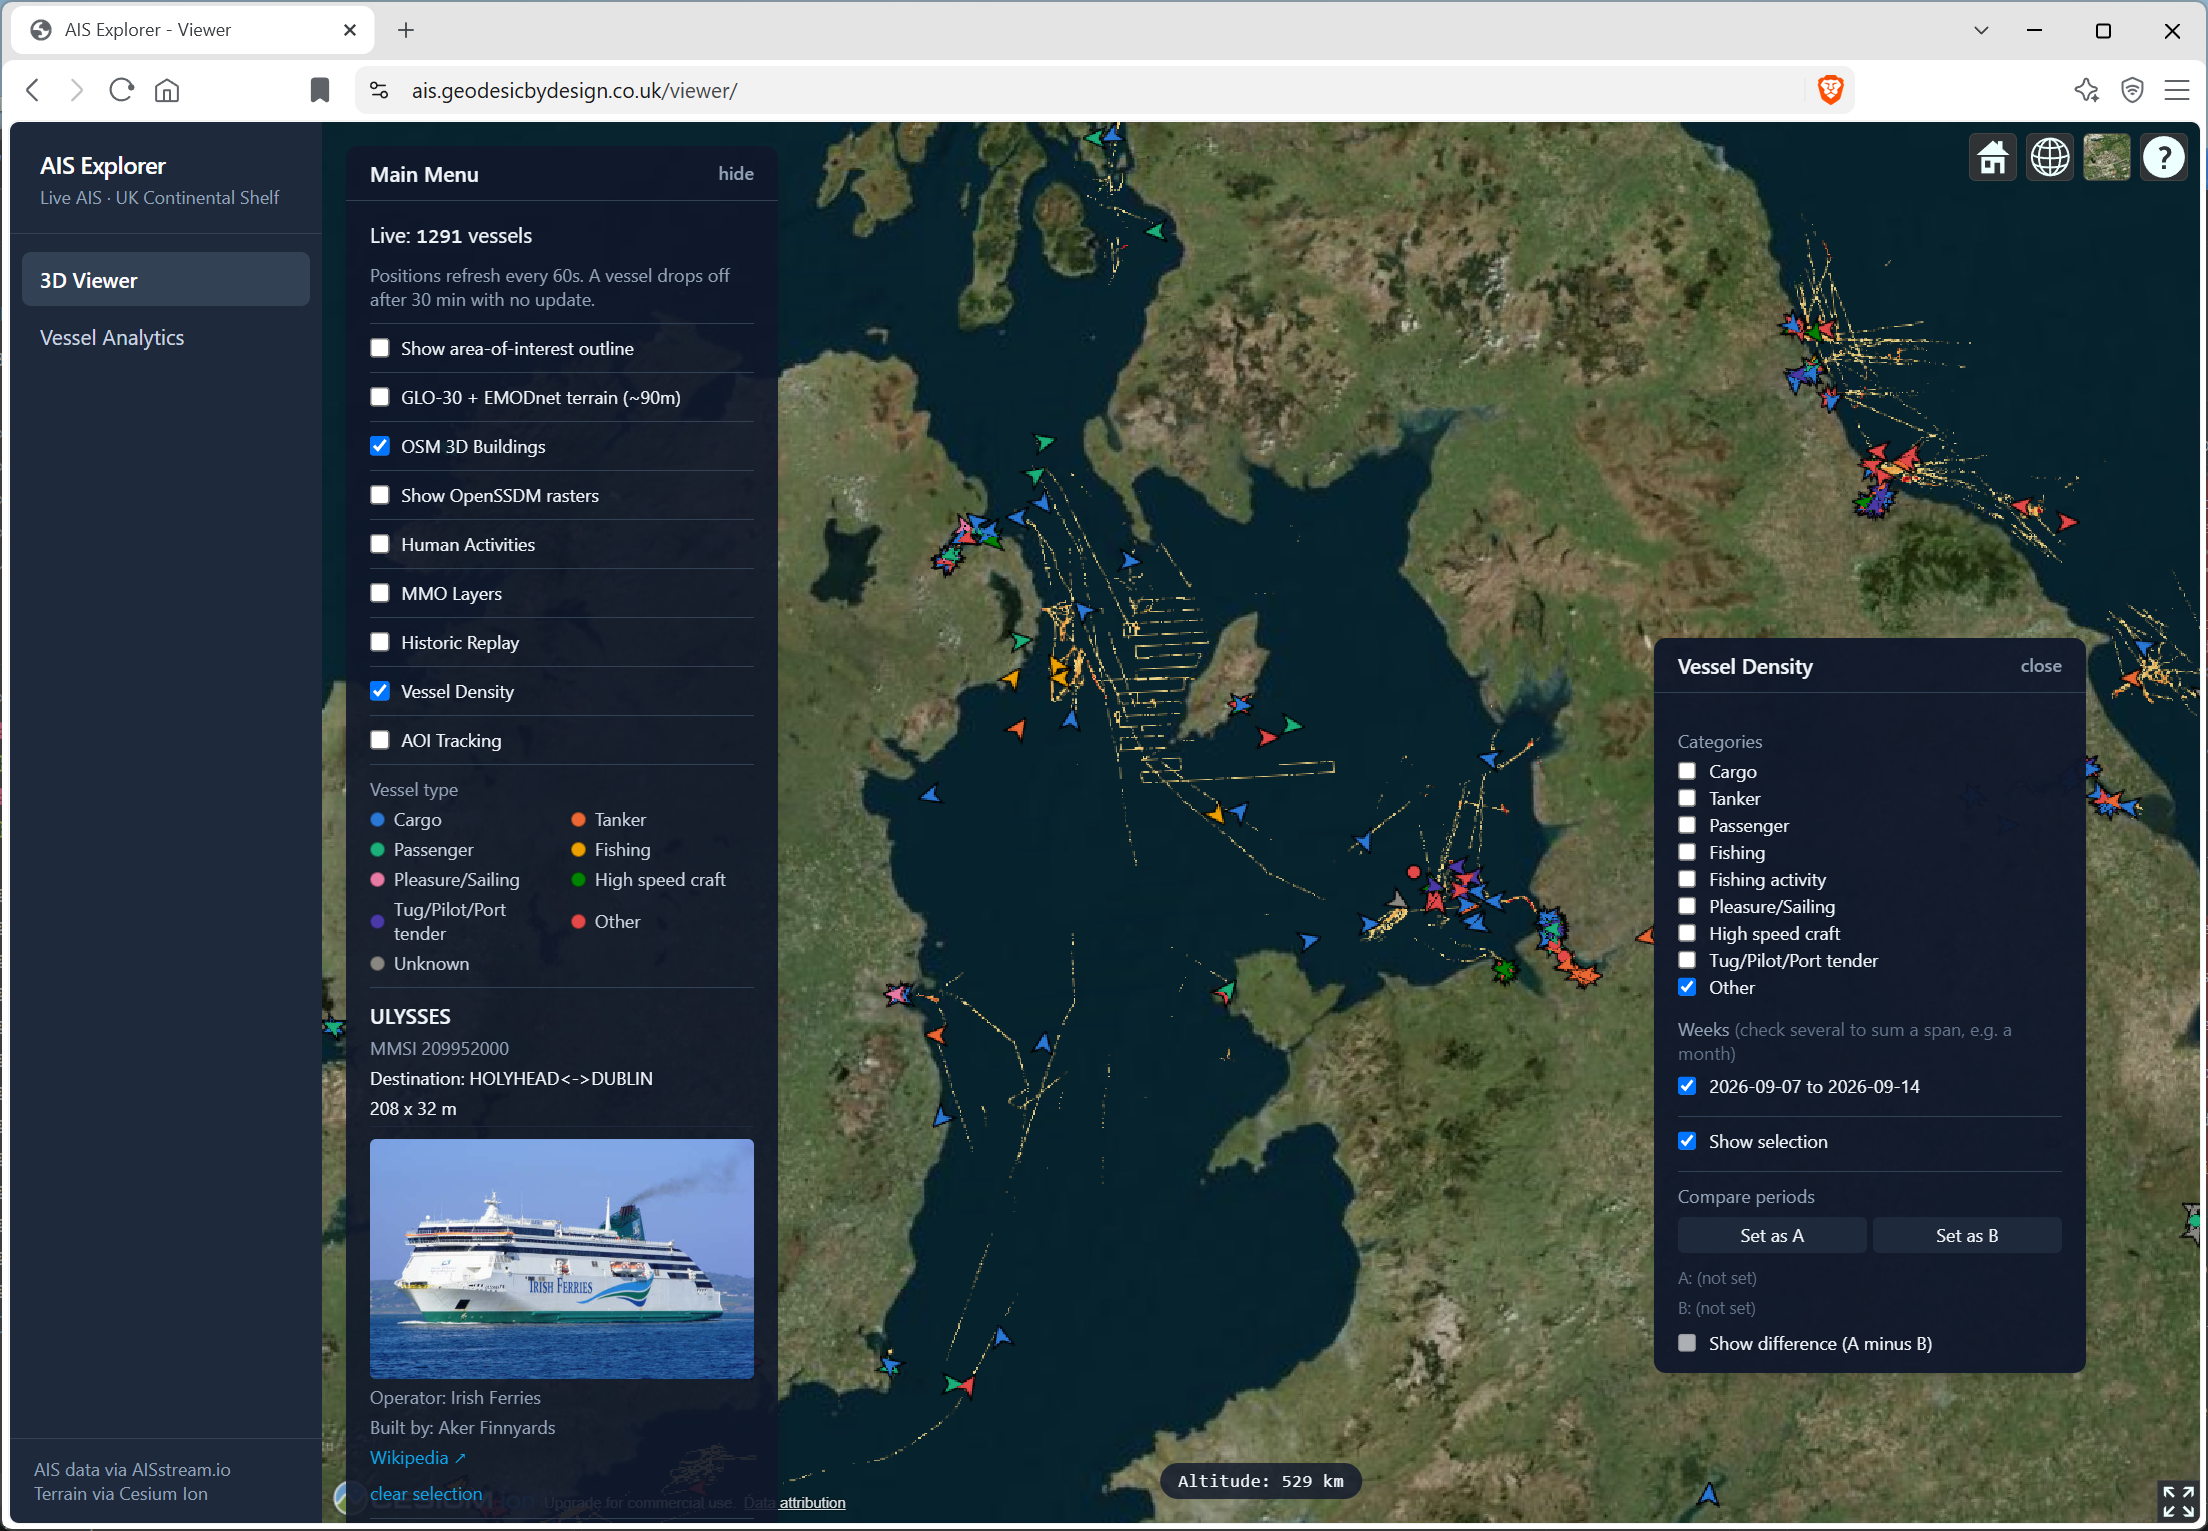
Task: Open the globe view icon
Action: tap(2049, 158)
